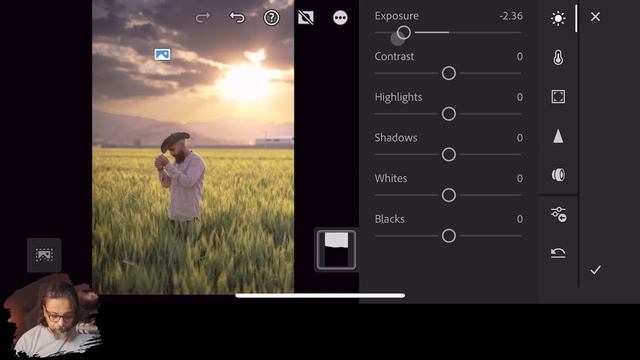Click the reset arrow icon
This screenshot has width=640, height=360.
(x=558, y=253)
